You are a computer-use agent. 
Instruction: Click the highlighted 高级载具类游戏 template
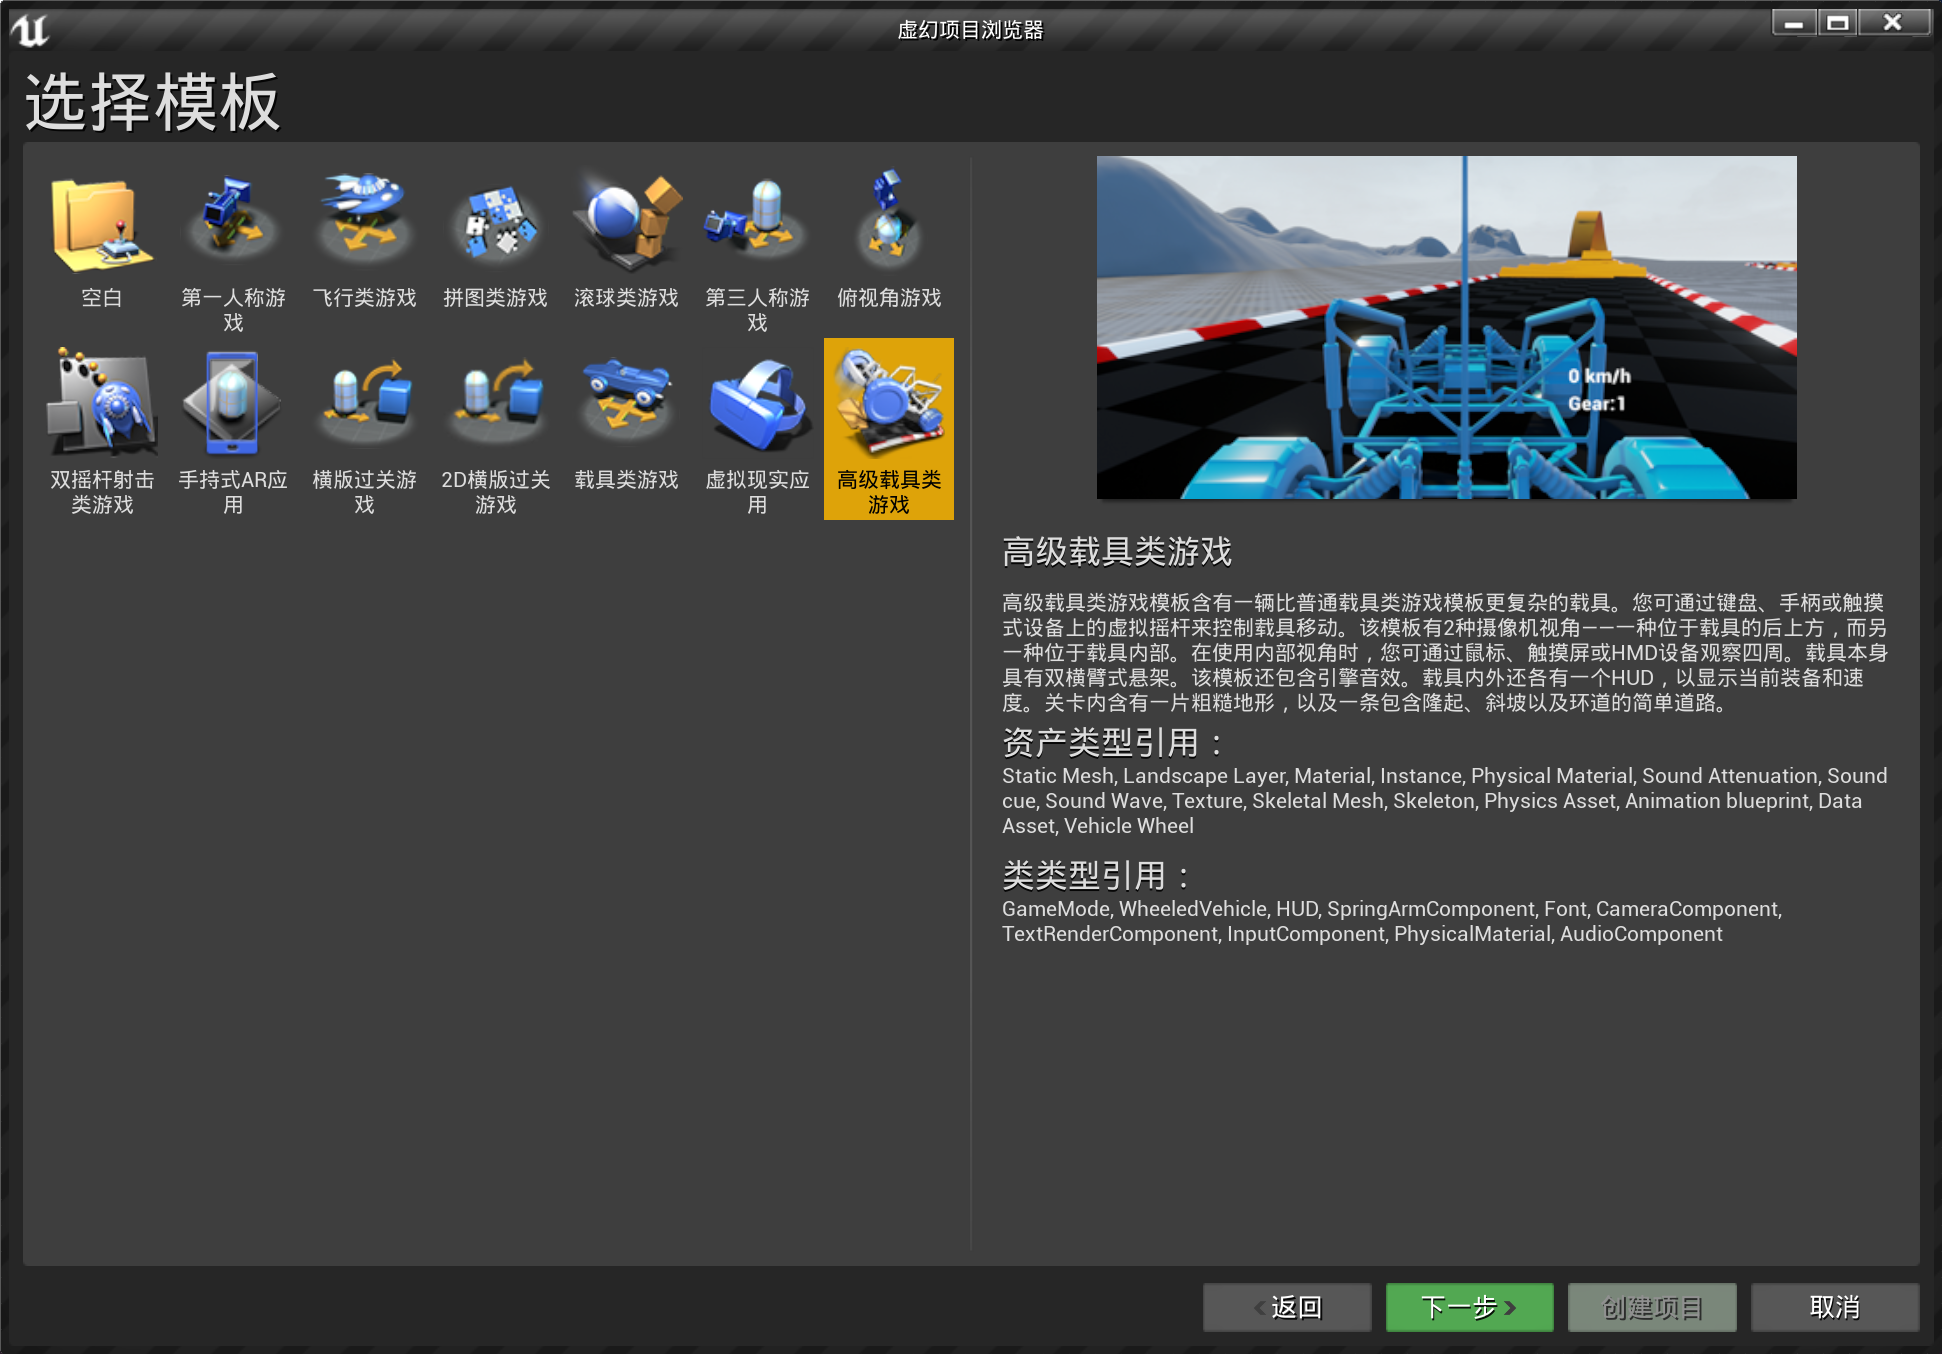(888, 428)
